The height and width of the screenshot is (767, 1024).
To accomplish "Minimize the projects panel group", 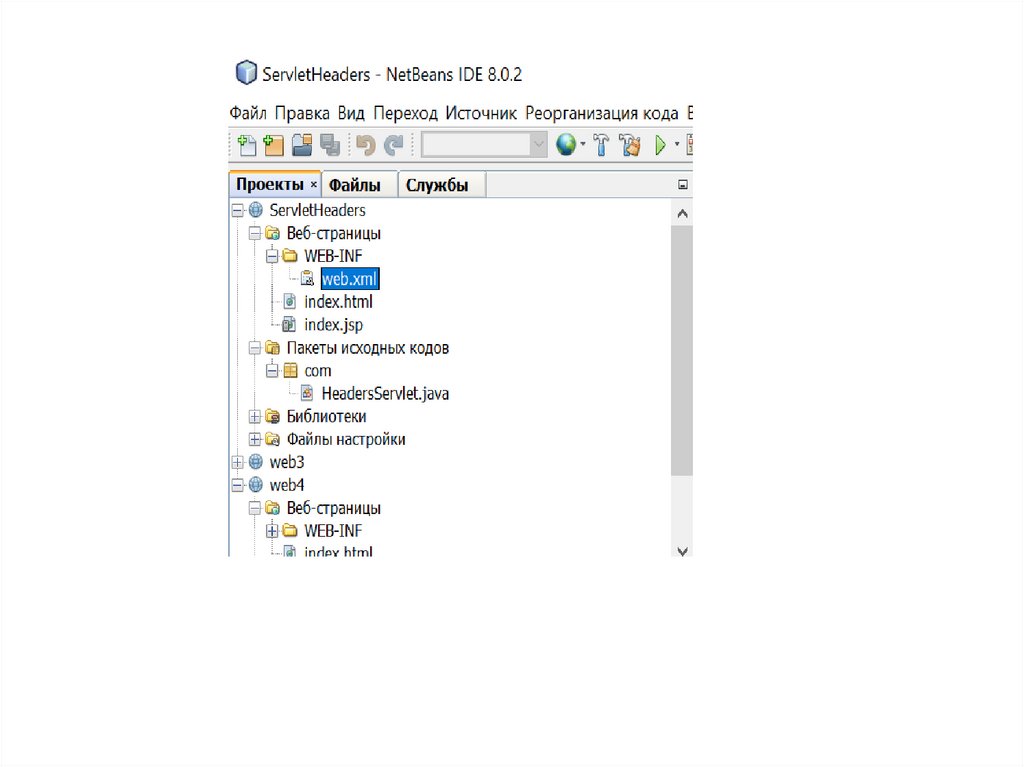I will (682, 185).
